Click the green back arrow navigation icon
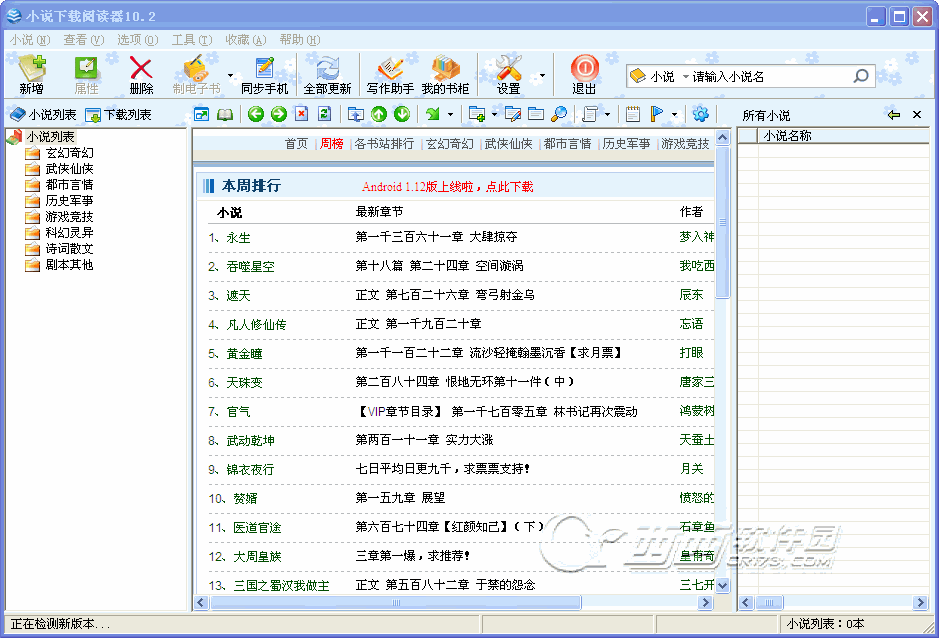This screenshot has width=939, height=638. pyautogui.click(x=256, y=114)
